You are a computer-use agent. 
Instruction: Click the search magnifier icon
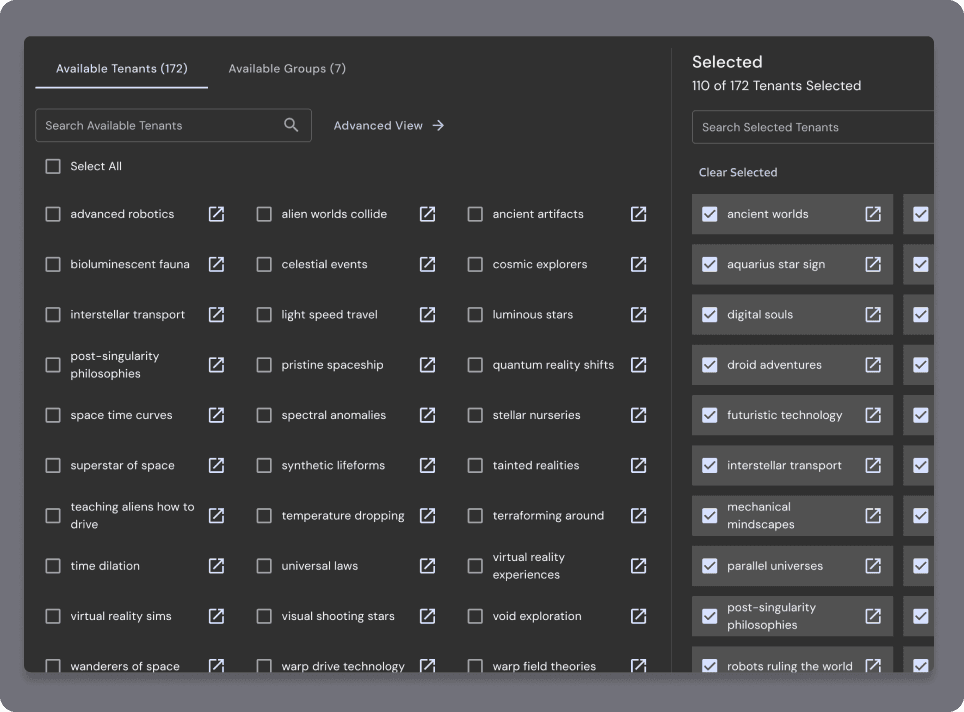[291, 125]
